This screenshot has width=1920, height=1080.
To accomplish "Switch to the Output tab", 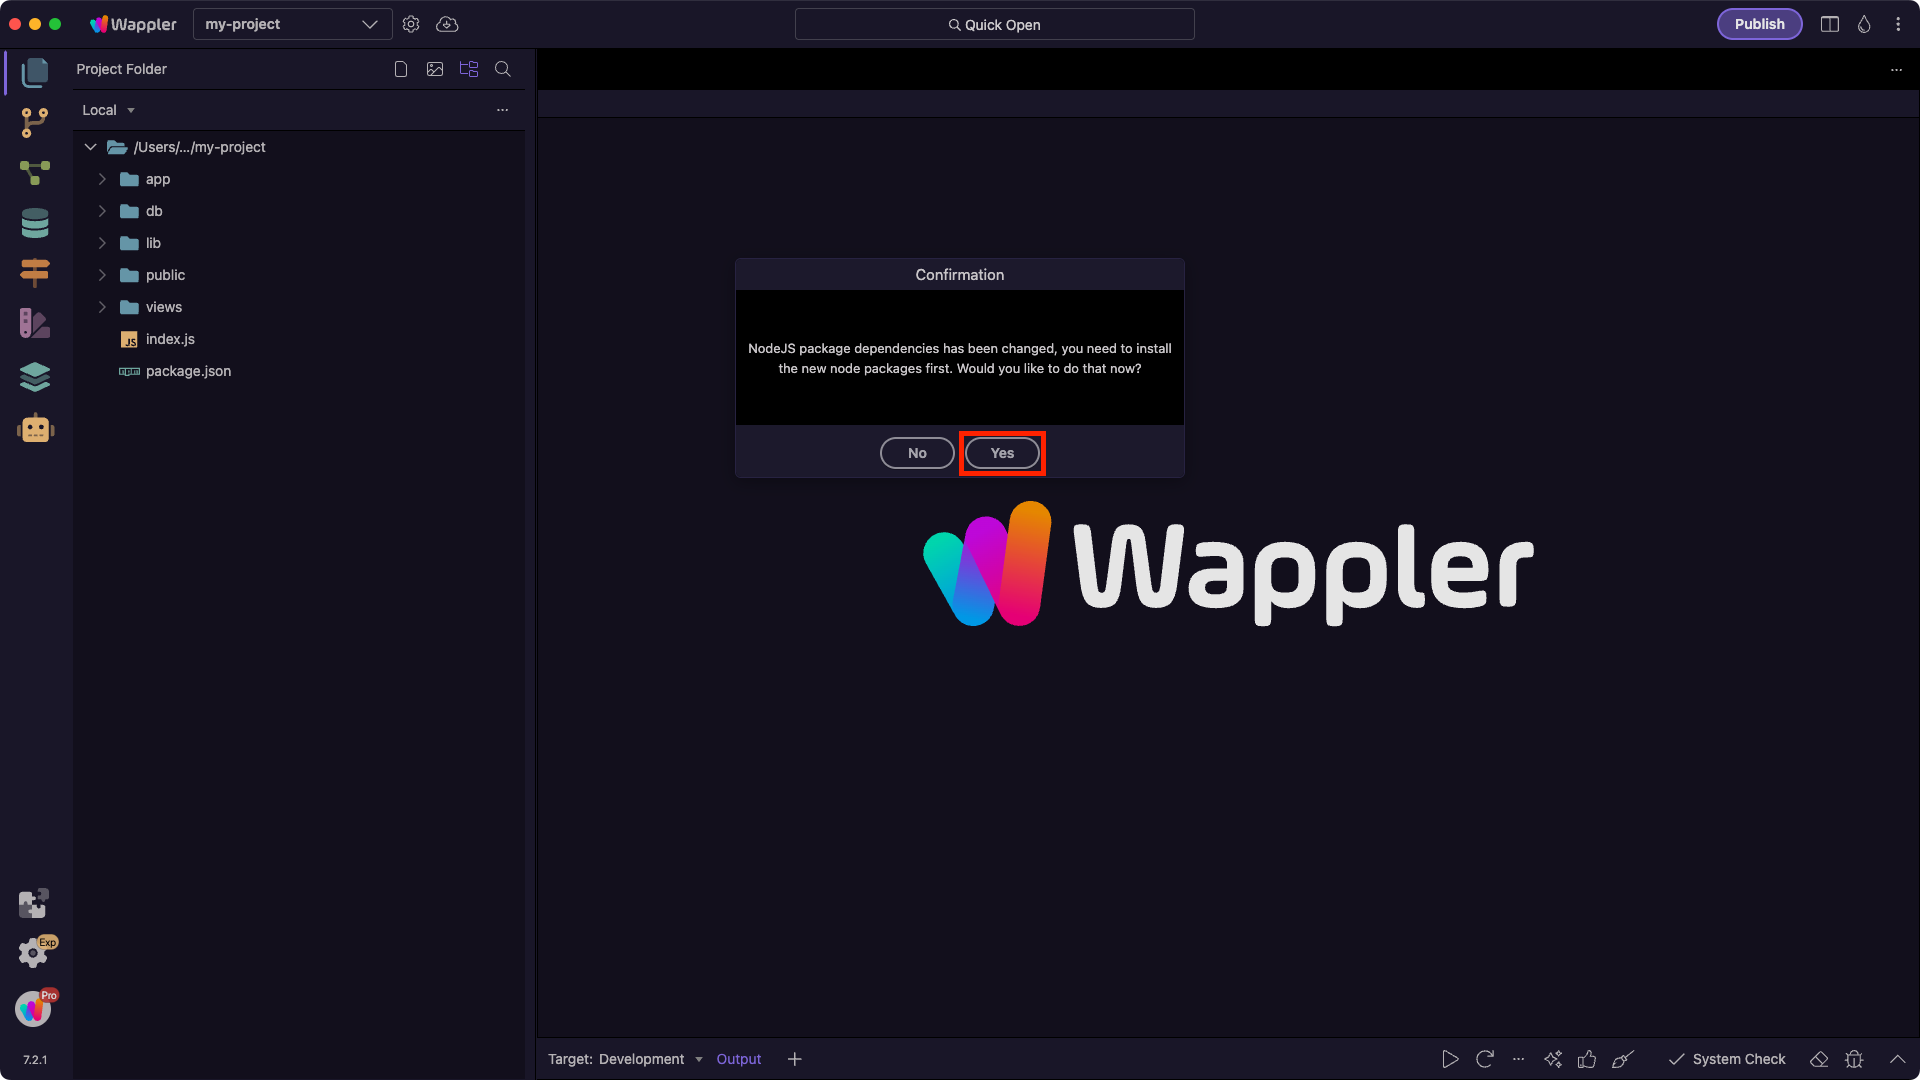I will tap(738, 1059).
